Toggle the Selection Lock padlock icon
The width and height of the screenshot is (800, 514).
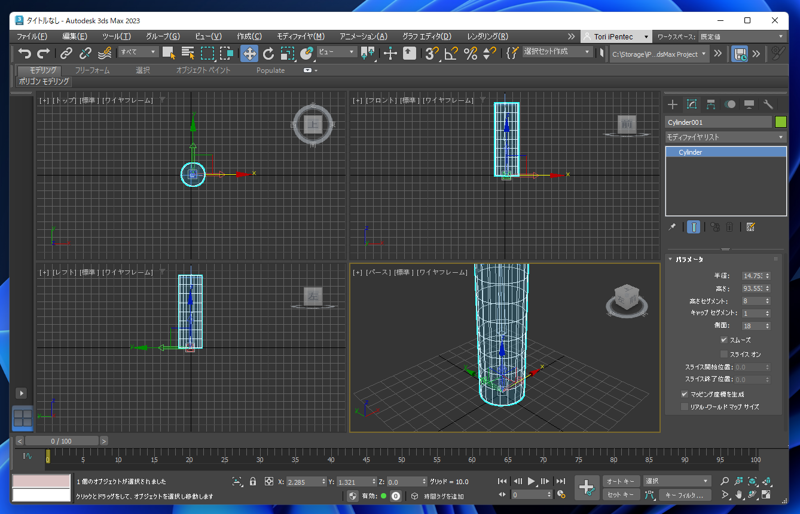coord(253,481)
